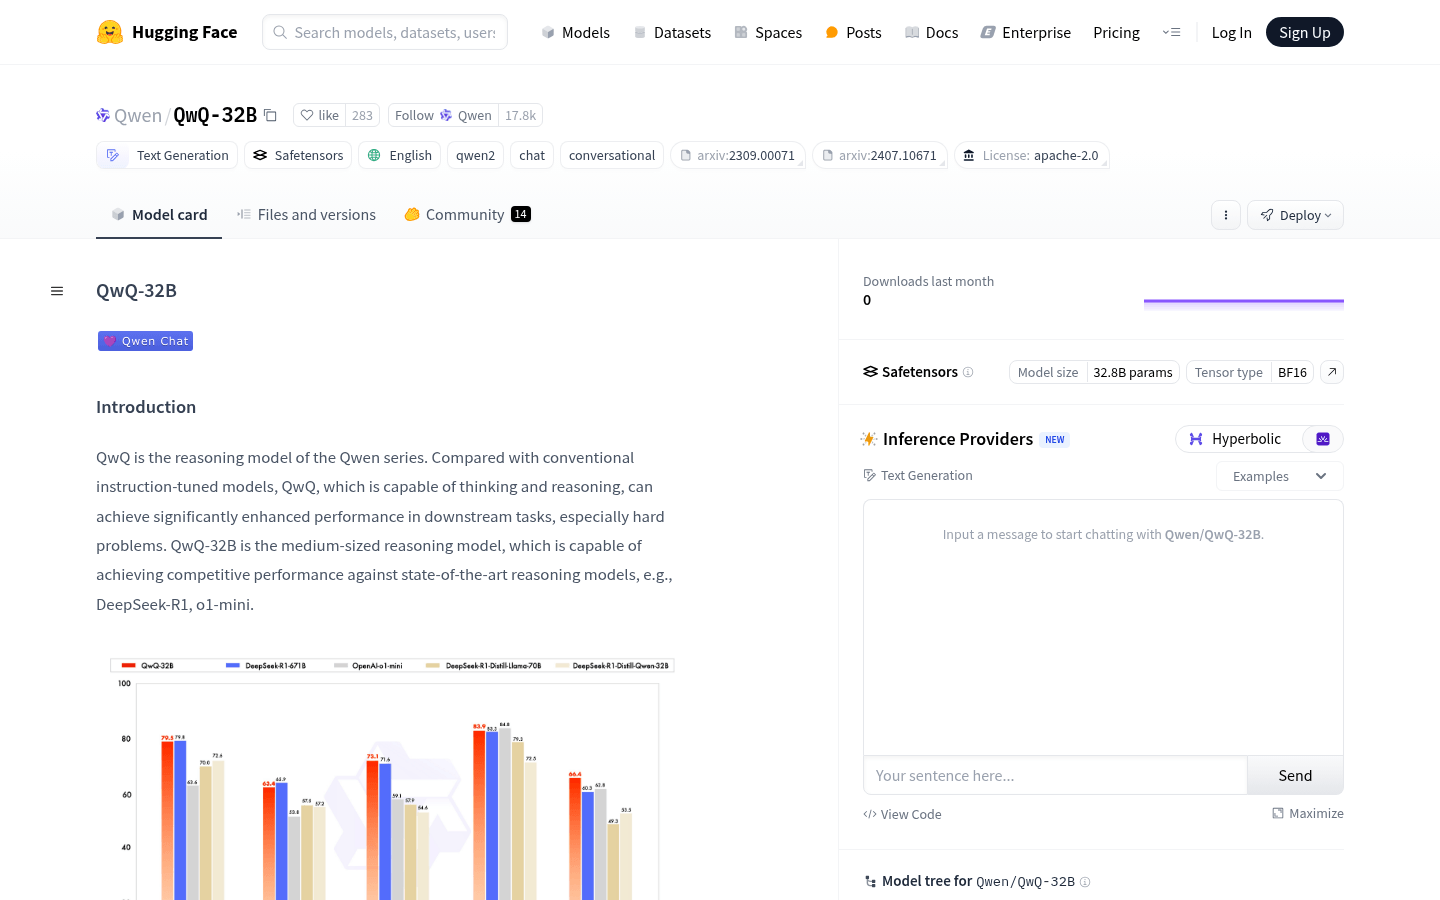The image size is (1440, 900).
Task: Open the 17.8k followers count
Action: 520,115
